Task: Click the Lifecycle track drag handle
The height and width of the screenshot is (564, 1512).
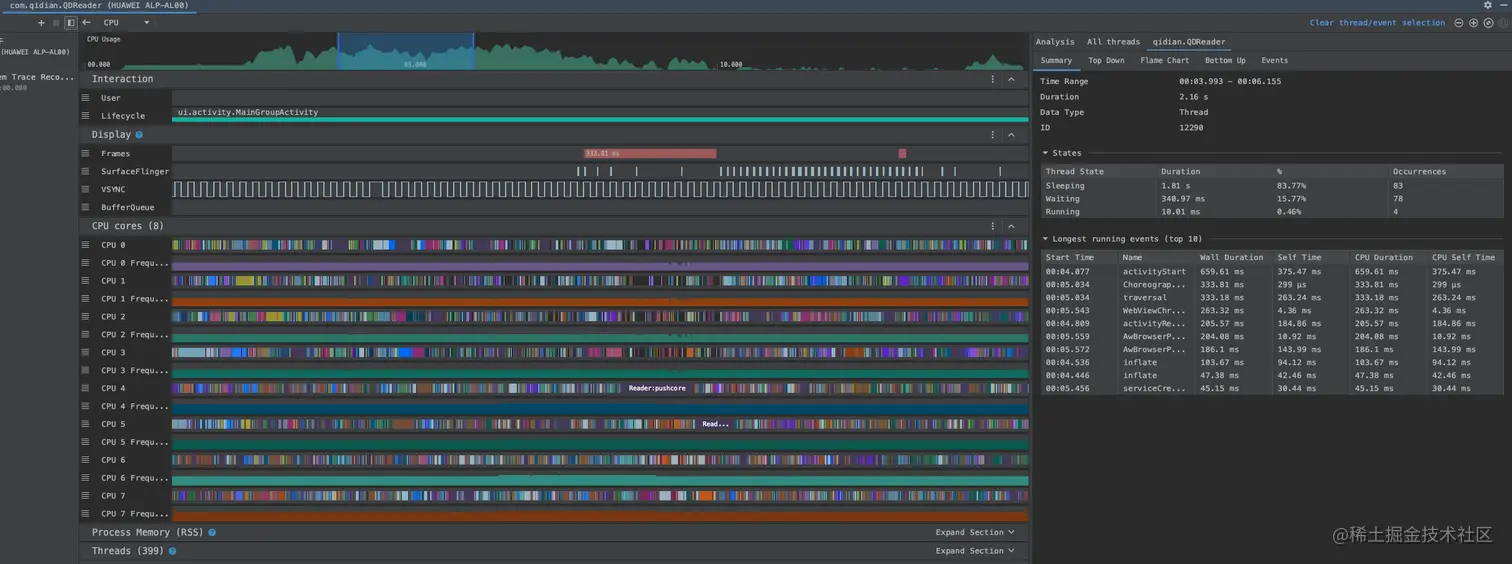Action: 86,116
